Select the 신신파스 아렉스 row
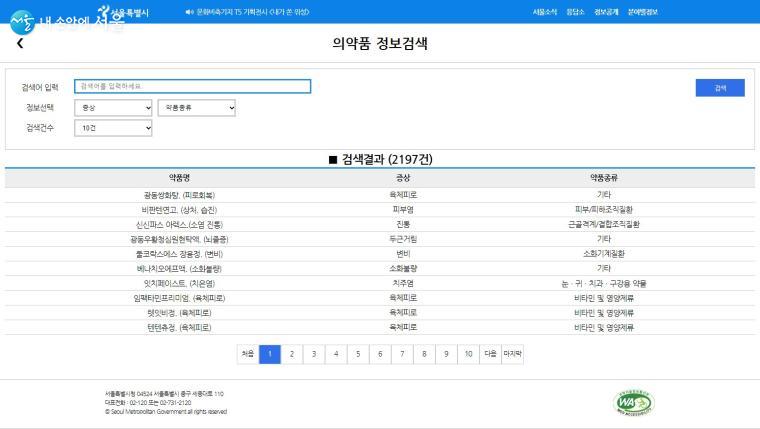This screenshot has width=760, height=429. pos(380,224)
